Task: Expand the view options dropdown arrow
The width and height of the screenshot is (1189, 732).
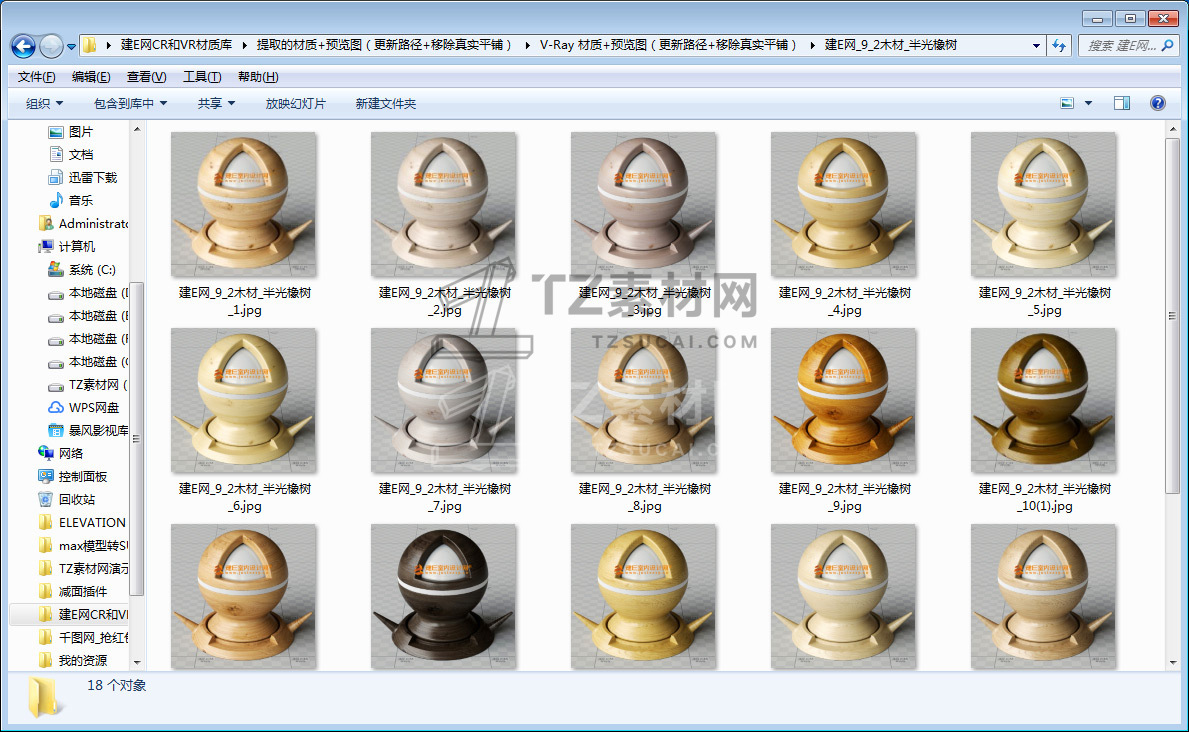Action: pos(1088,103)
